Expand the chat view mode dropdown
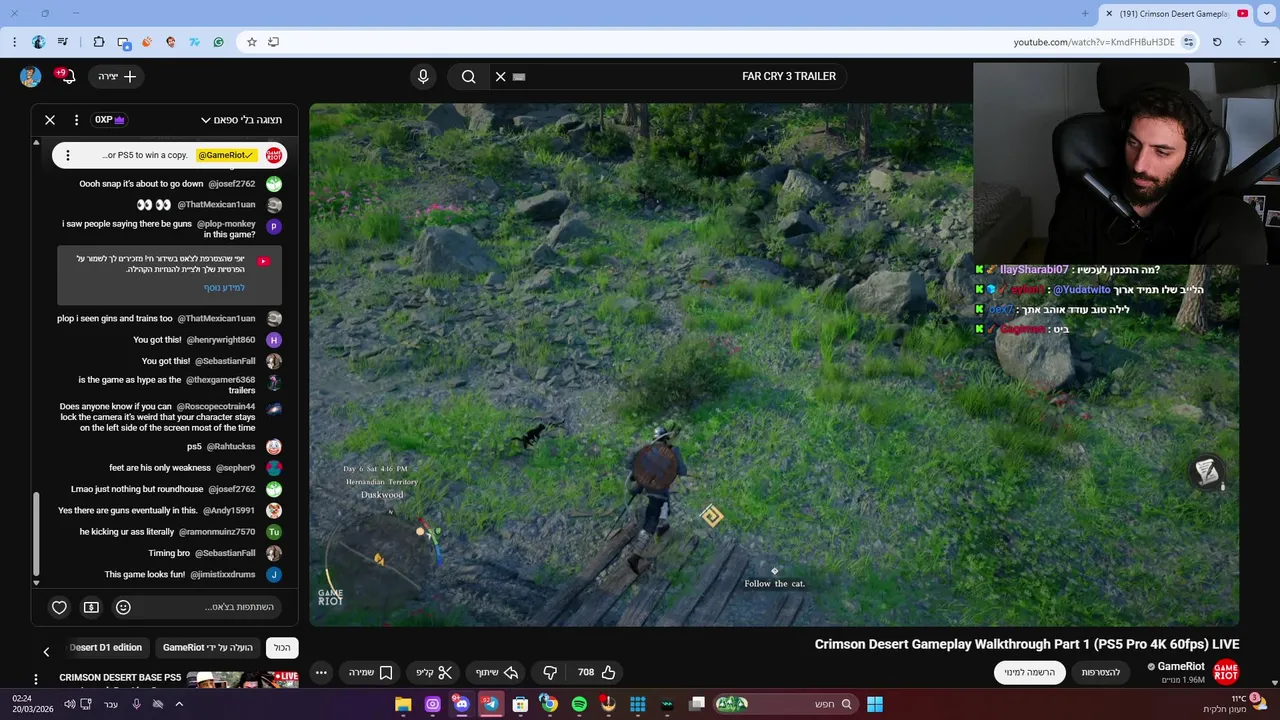This screenshot has width=1280, height=720. (241, 120)
